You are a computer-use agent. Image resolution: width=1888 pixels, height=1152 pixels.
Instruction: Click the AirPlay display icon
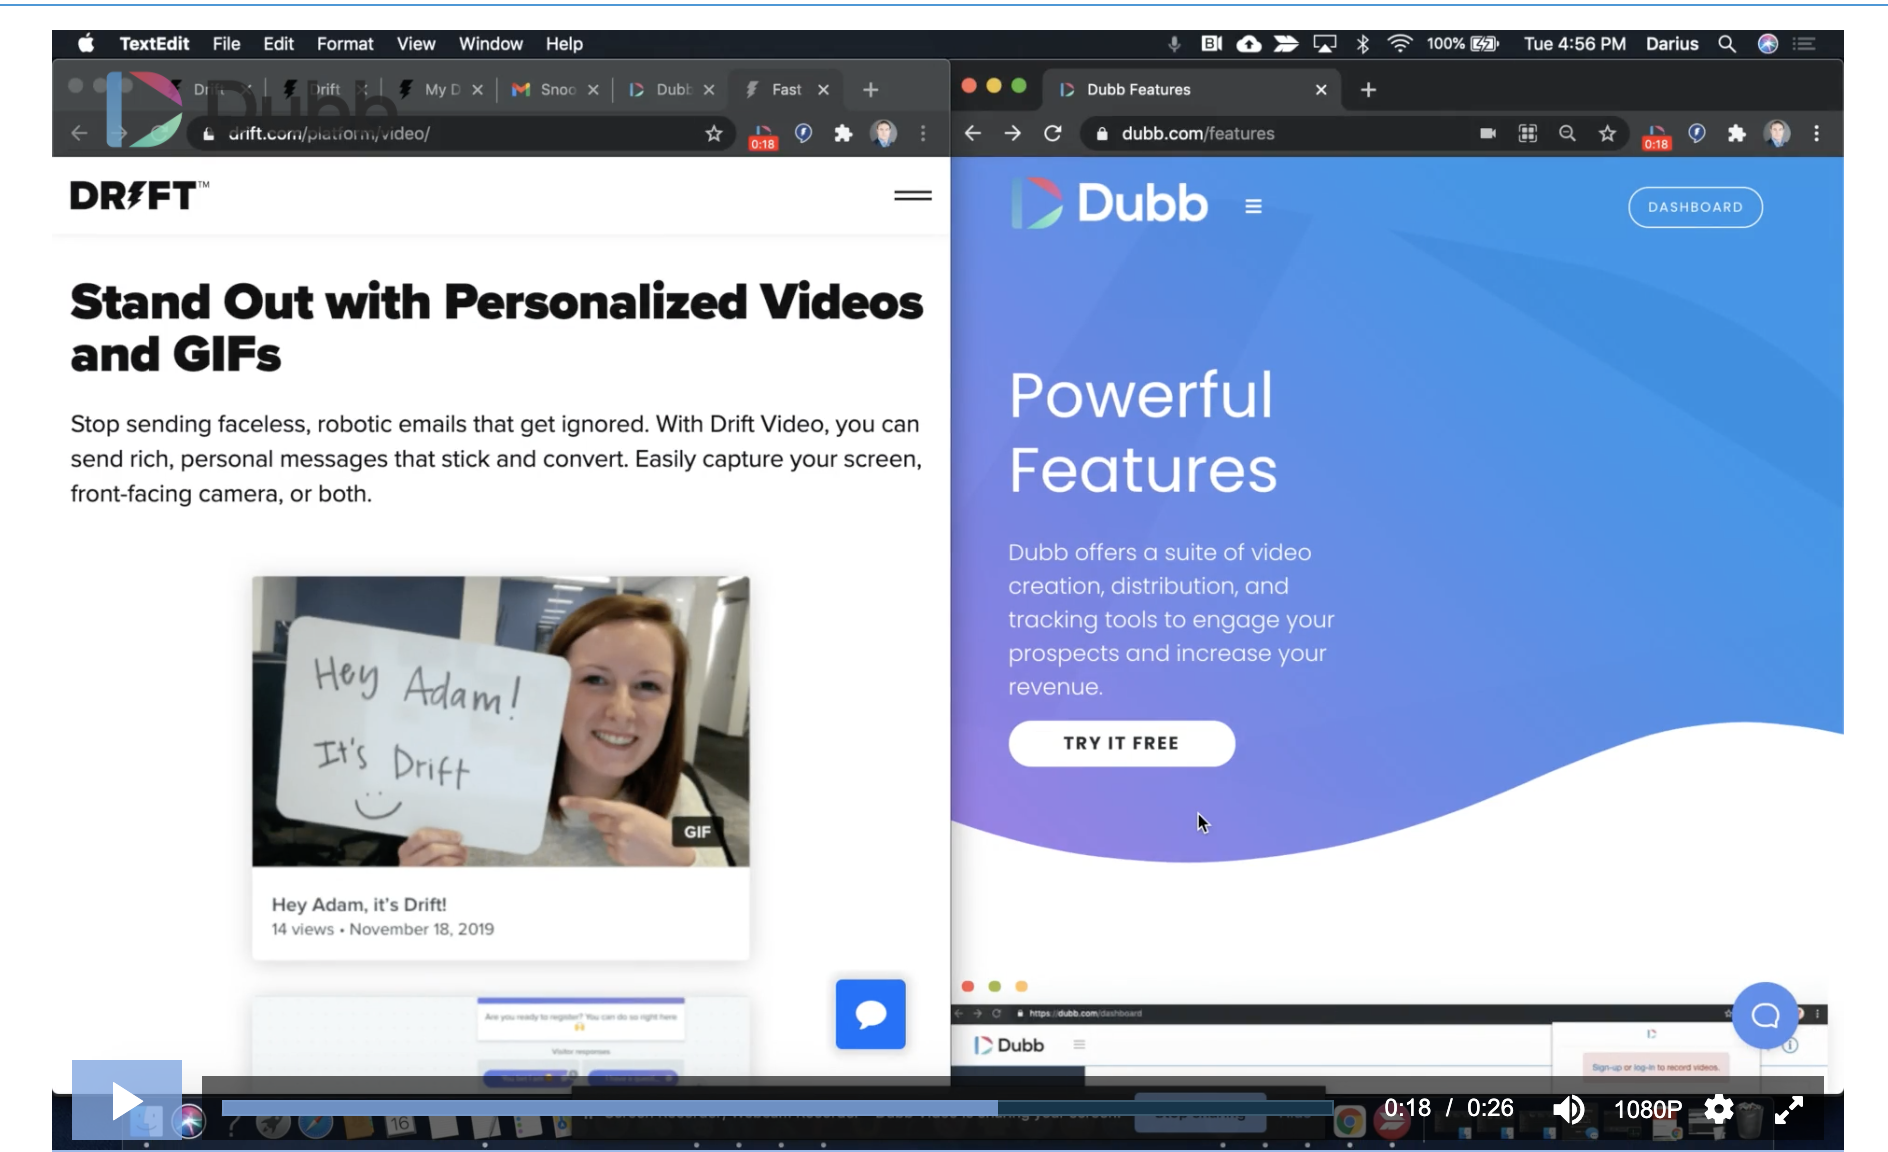click(x=1325, y=43)
